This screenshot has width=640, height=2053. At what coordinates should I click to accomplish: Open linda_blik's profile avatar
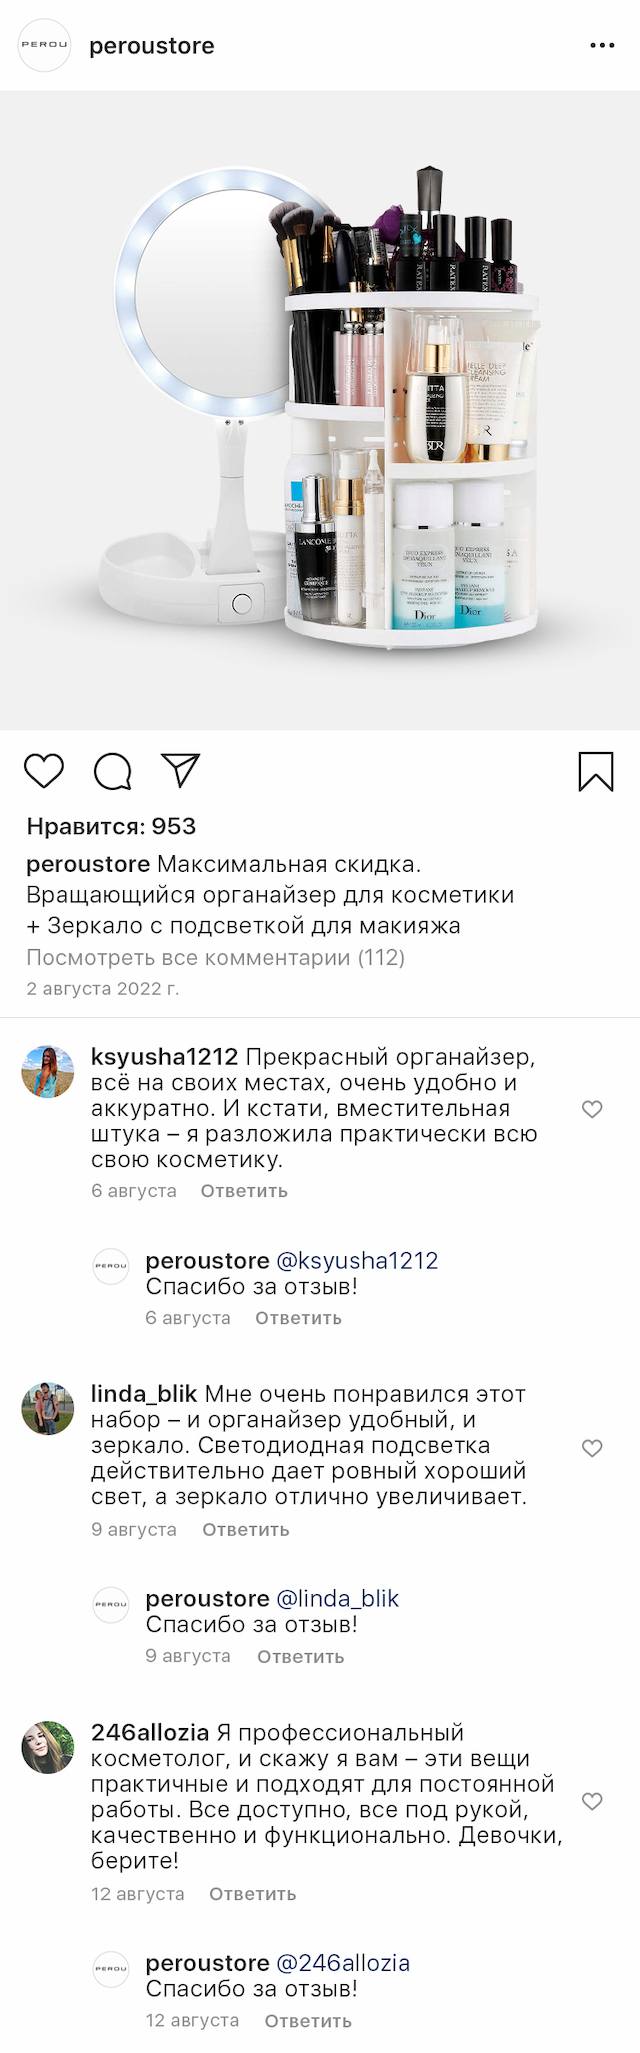[x=48, y=1409]
